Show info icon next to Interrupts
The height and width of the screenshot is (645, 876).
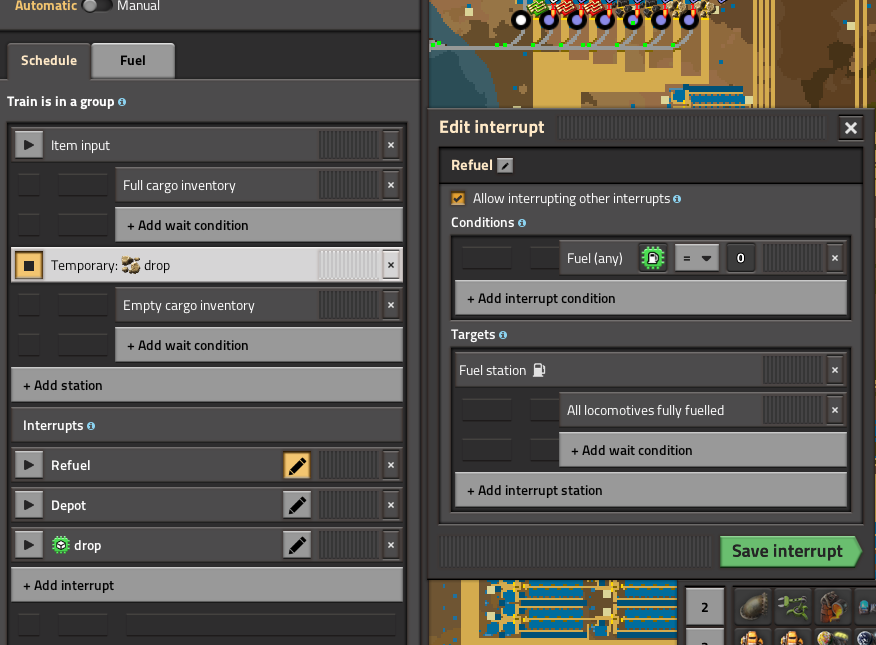[91, 426]
